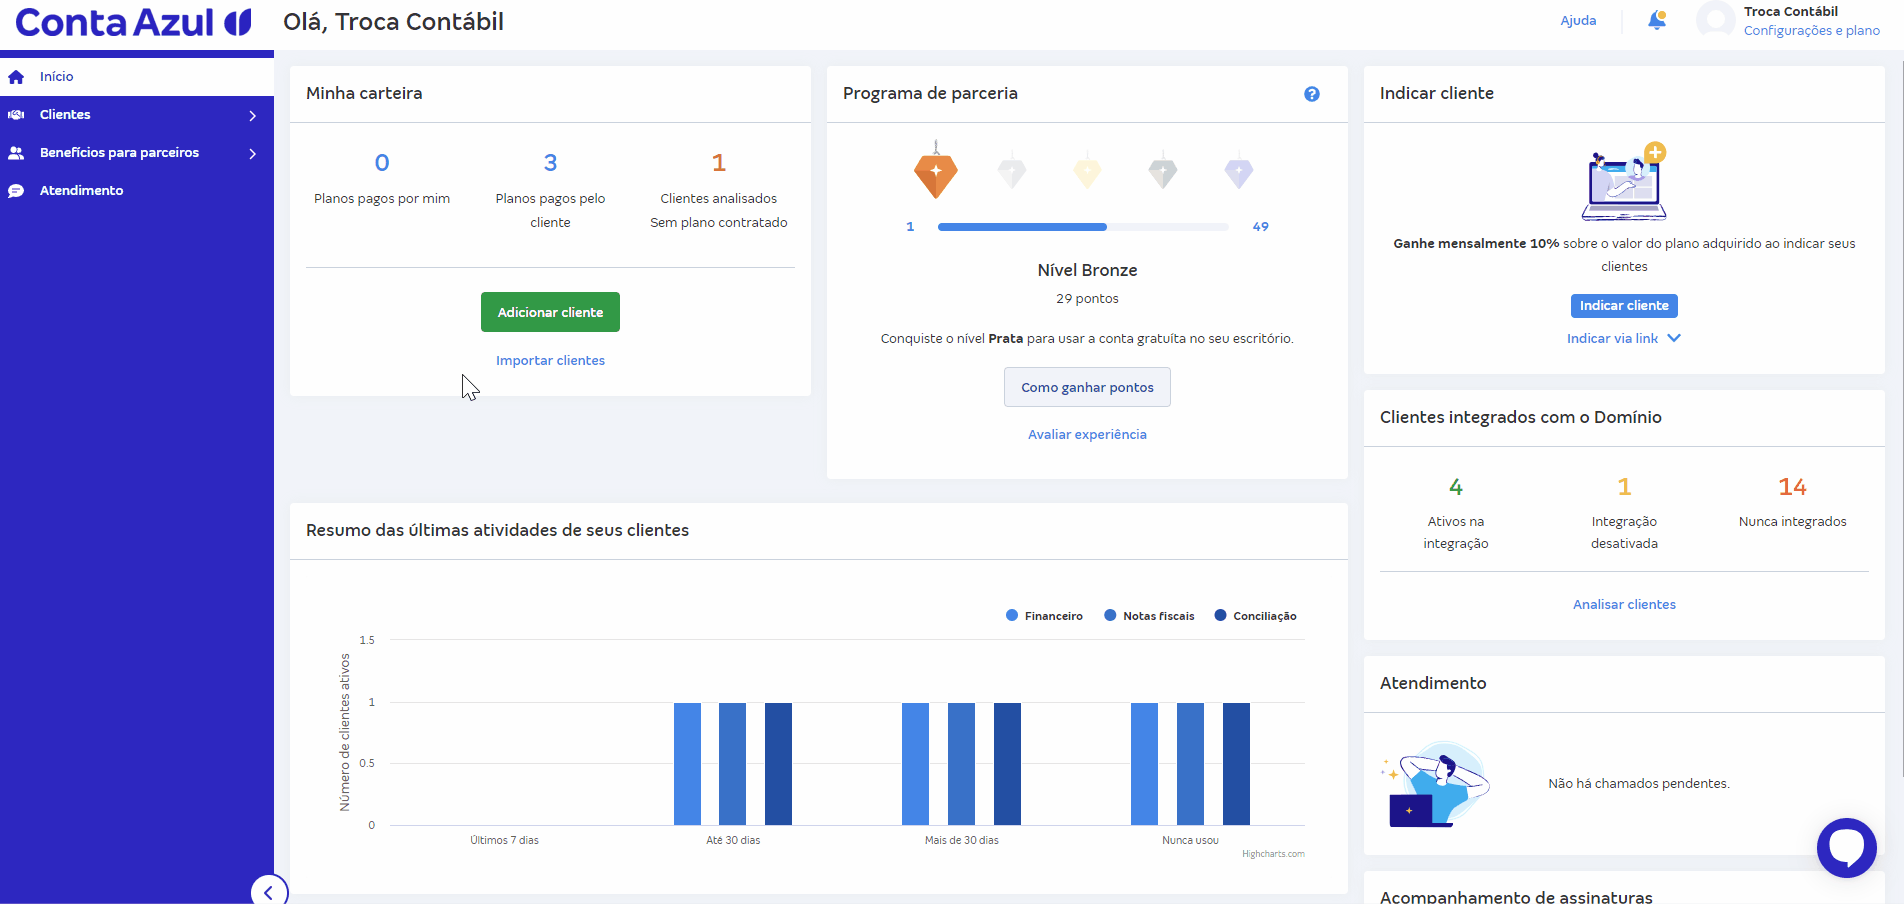Click the 1 Clientes analisados value
This screenshot has width=1904, height=904.
(x=718, y=163)
